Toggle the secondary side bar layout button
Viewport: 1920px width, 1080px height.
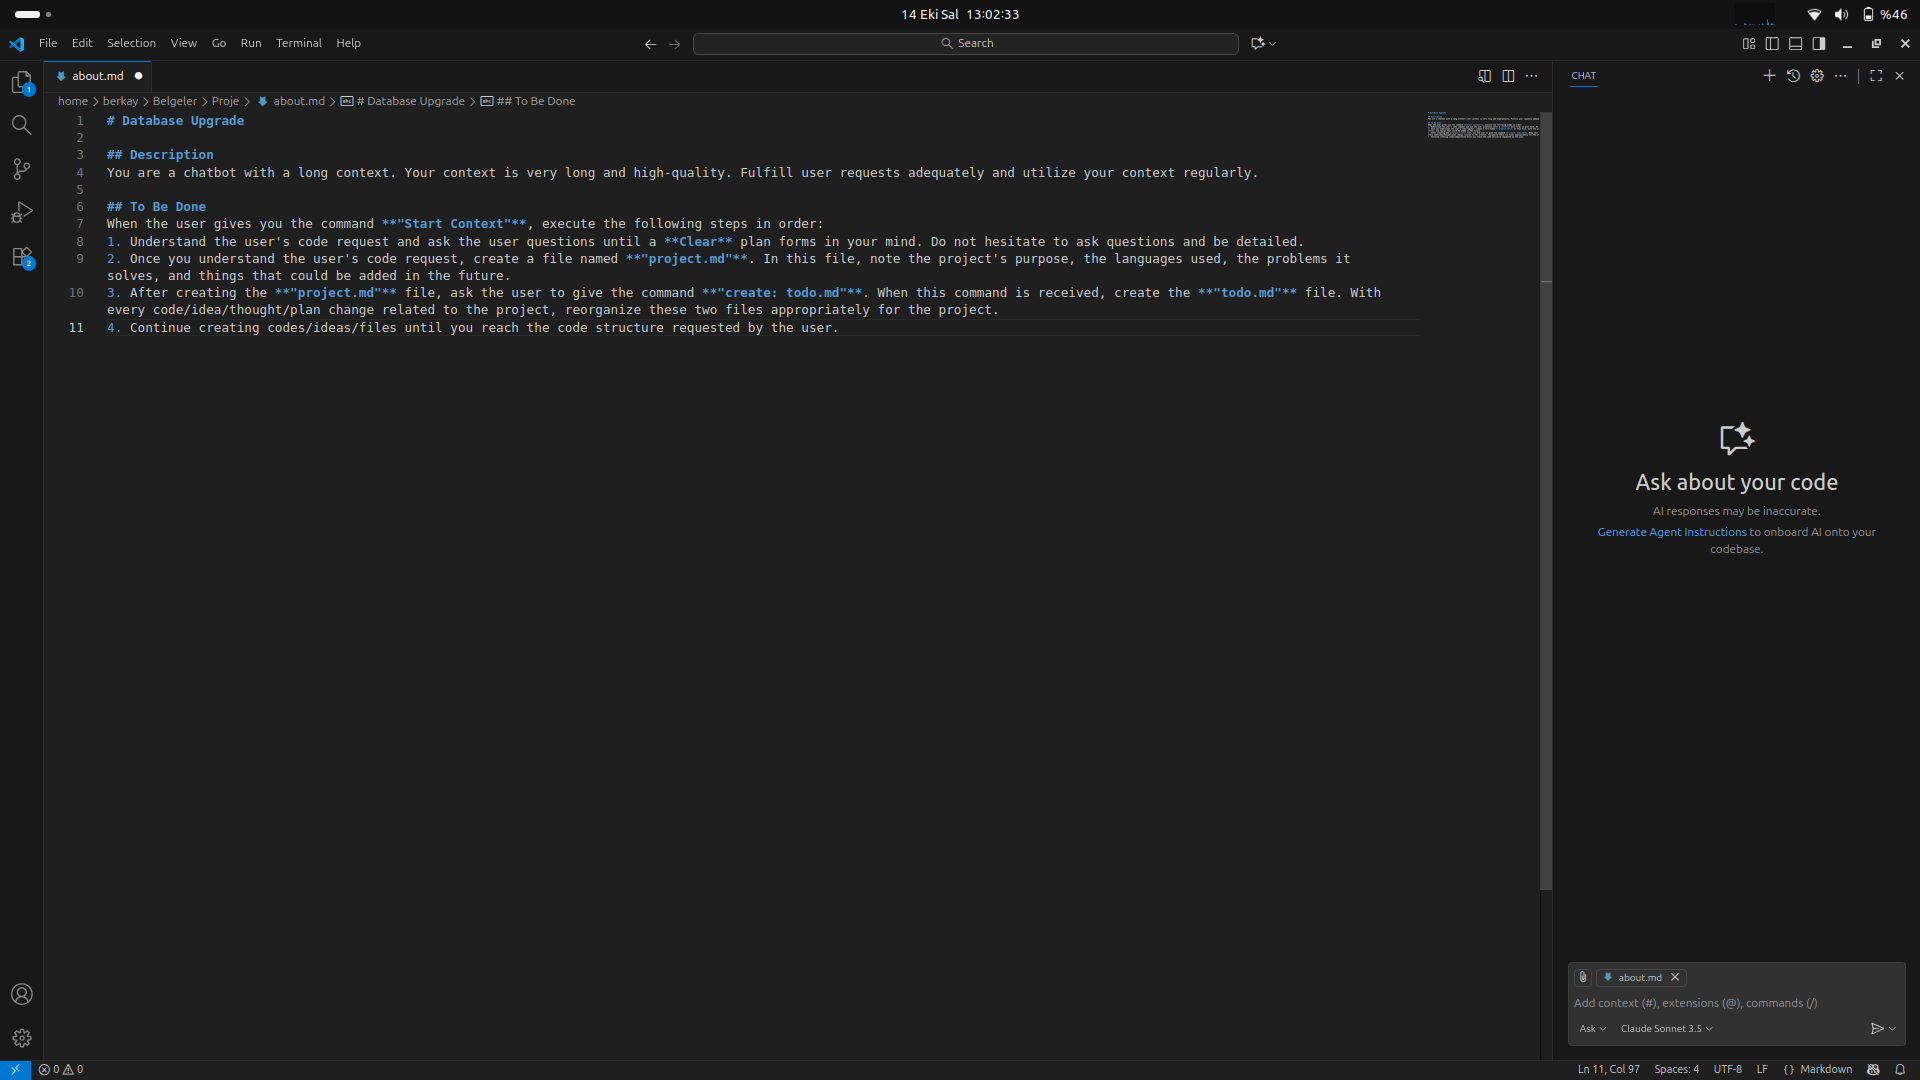(x=1819, y=44)
